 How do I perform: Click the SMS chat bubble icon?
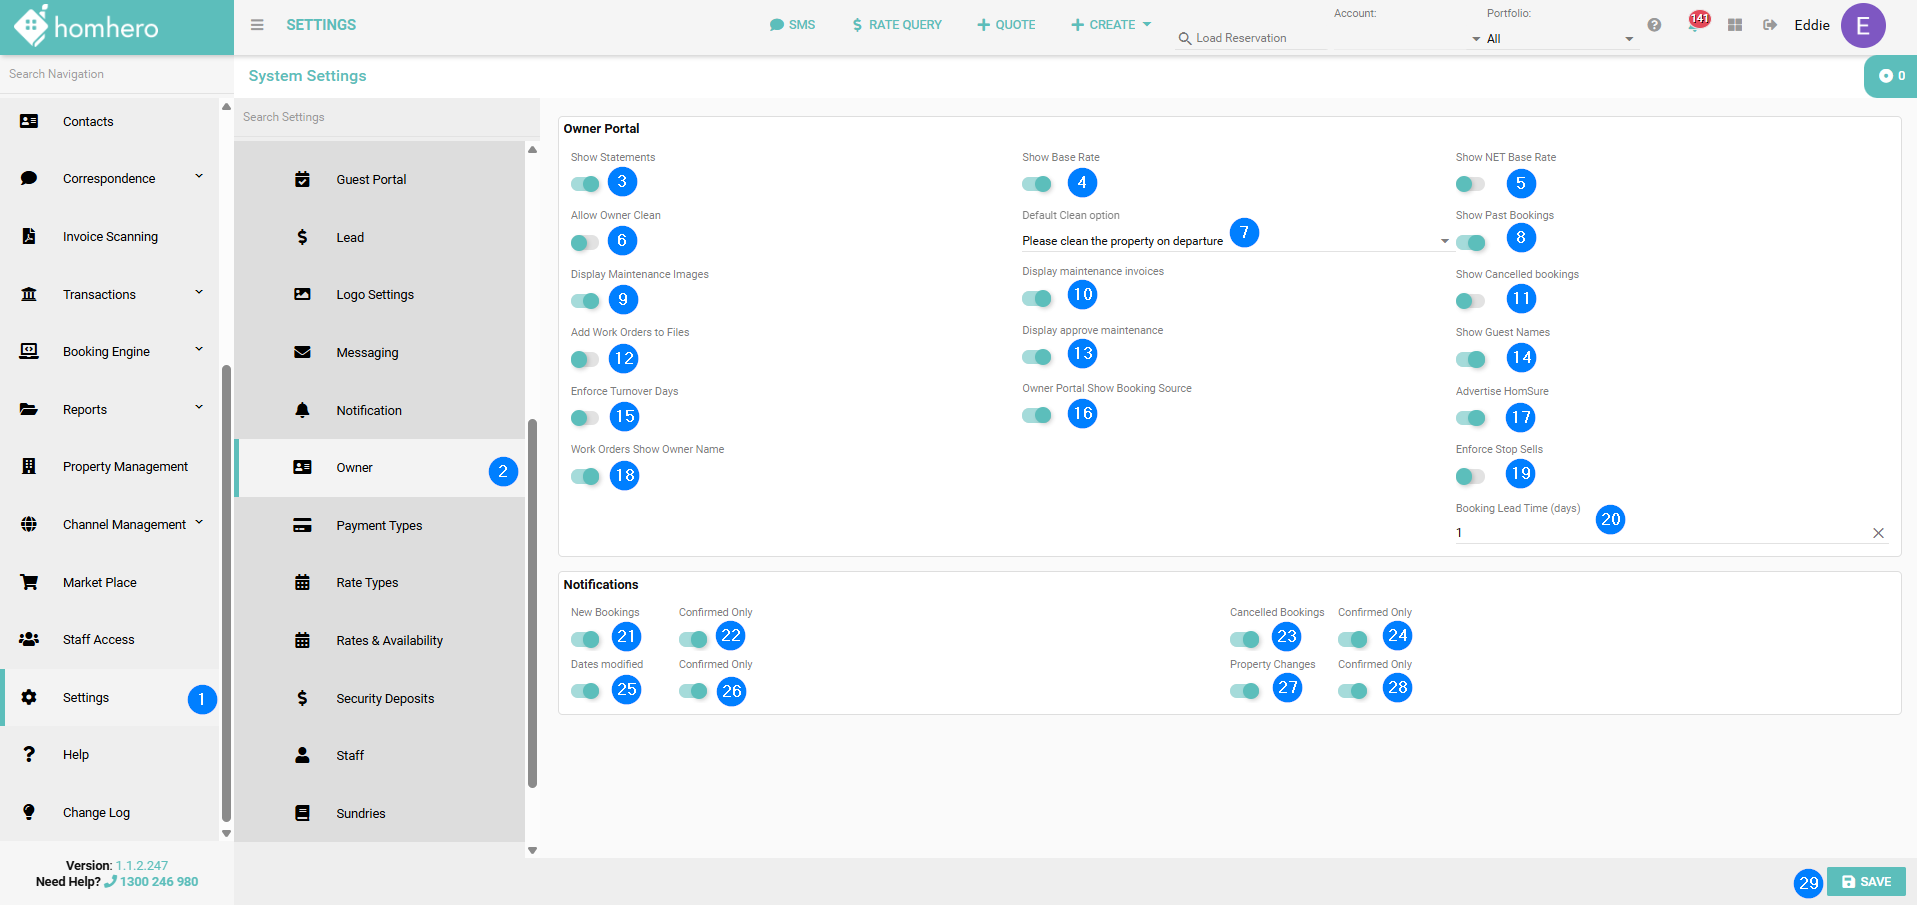[777, 25]
